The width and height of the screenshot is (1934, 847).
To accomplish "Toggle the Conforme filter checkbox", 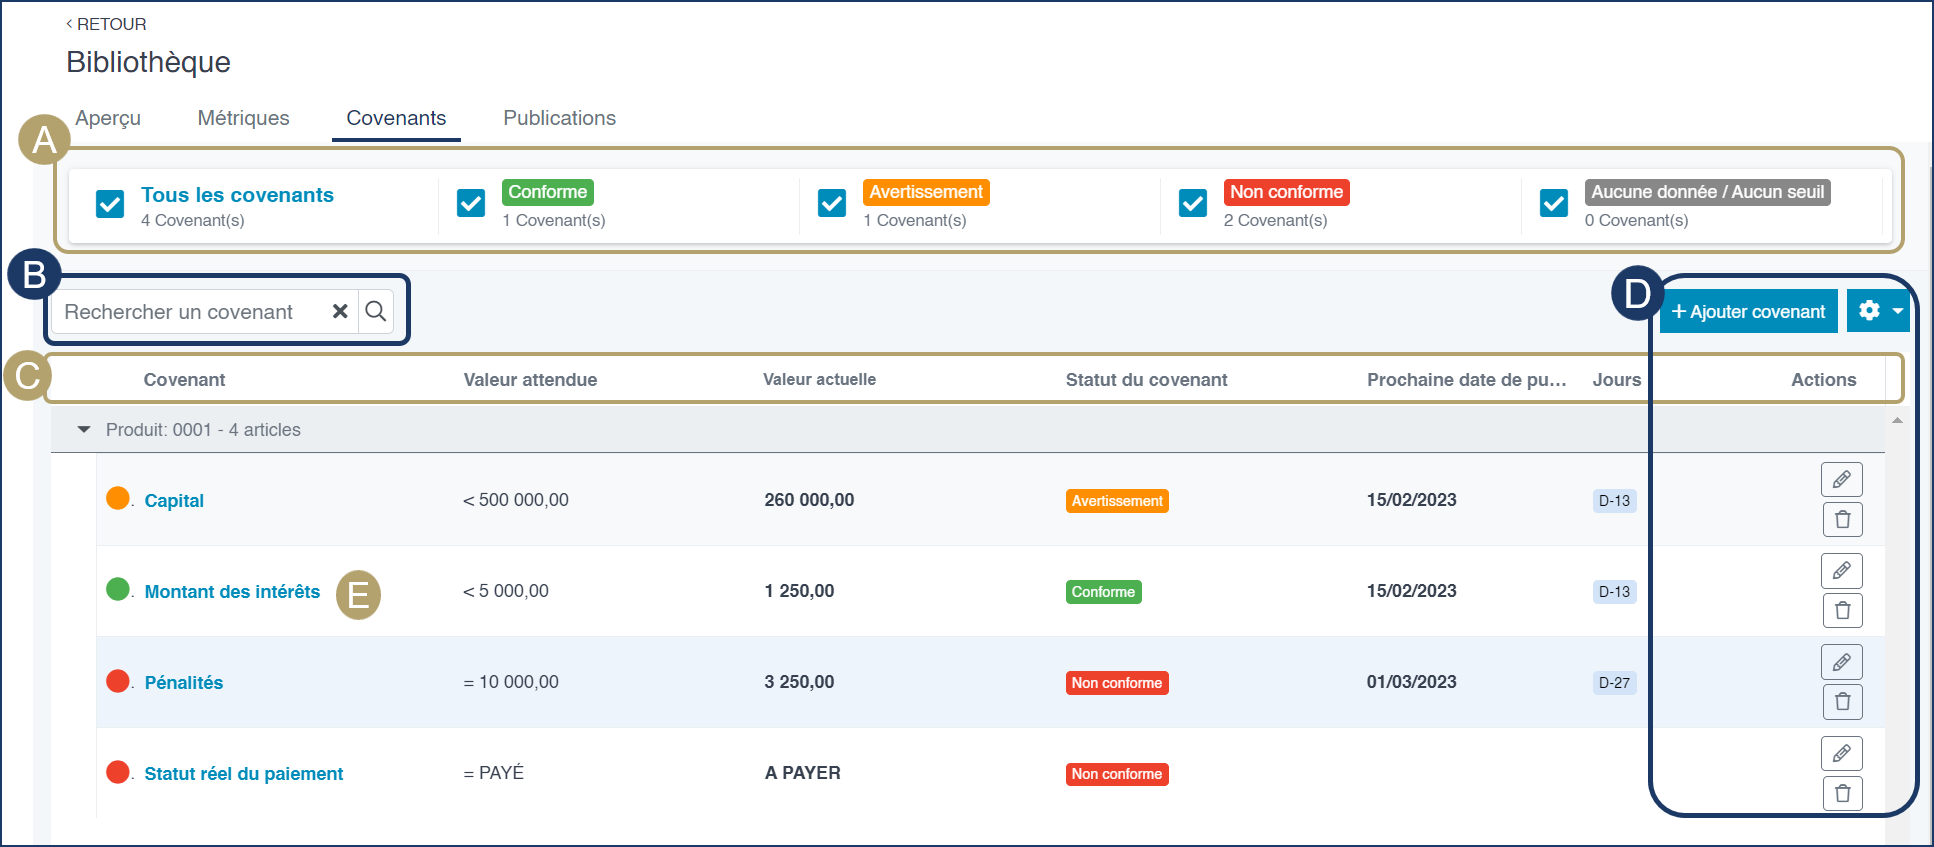I will tap(471, 204).
